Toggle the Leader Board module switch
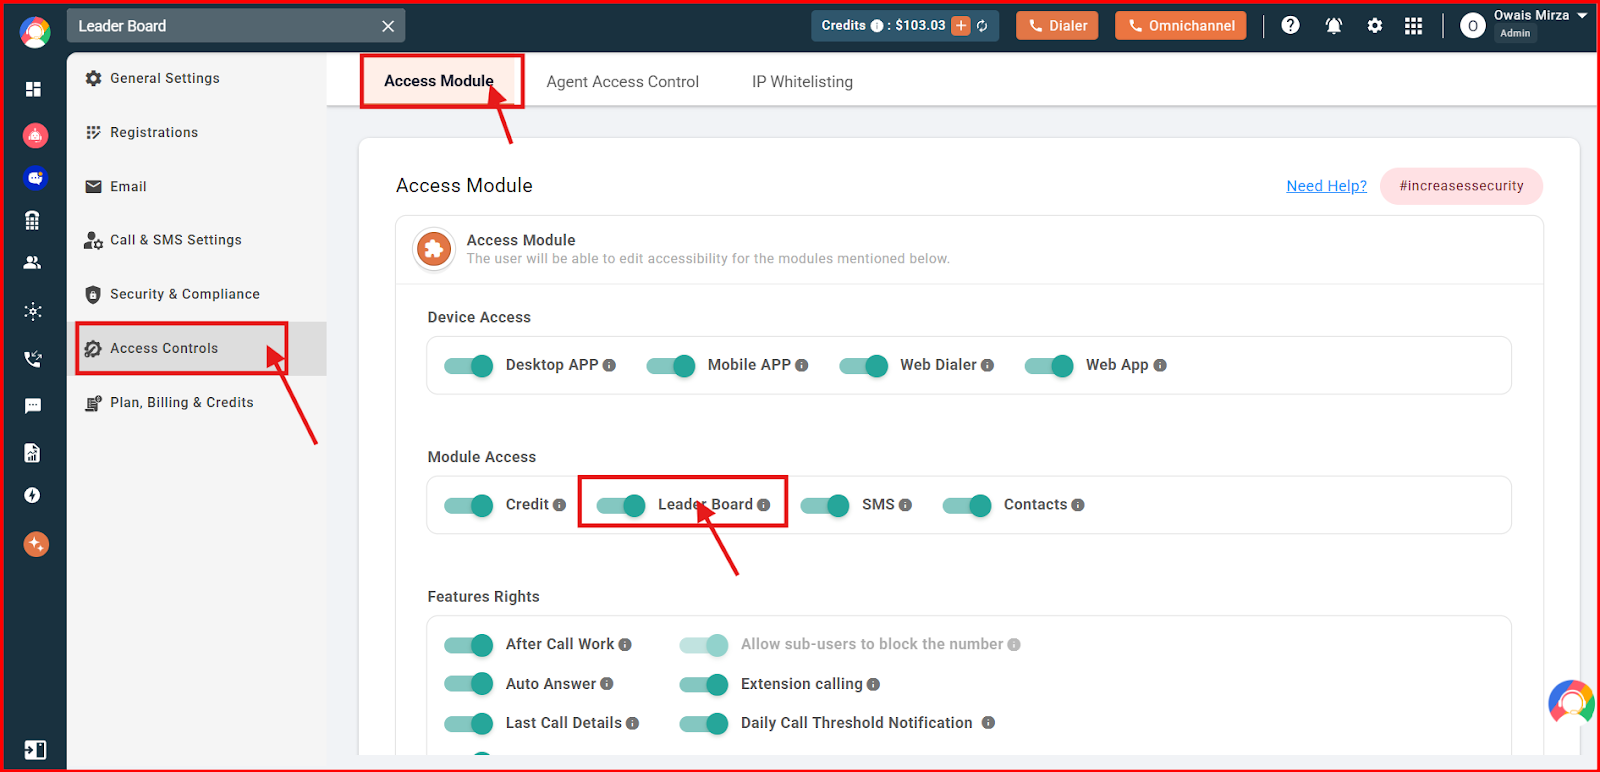This screenshot has width=1600, height=772. pyautogui.click(x=621, y=505)
